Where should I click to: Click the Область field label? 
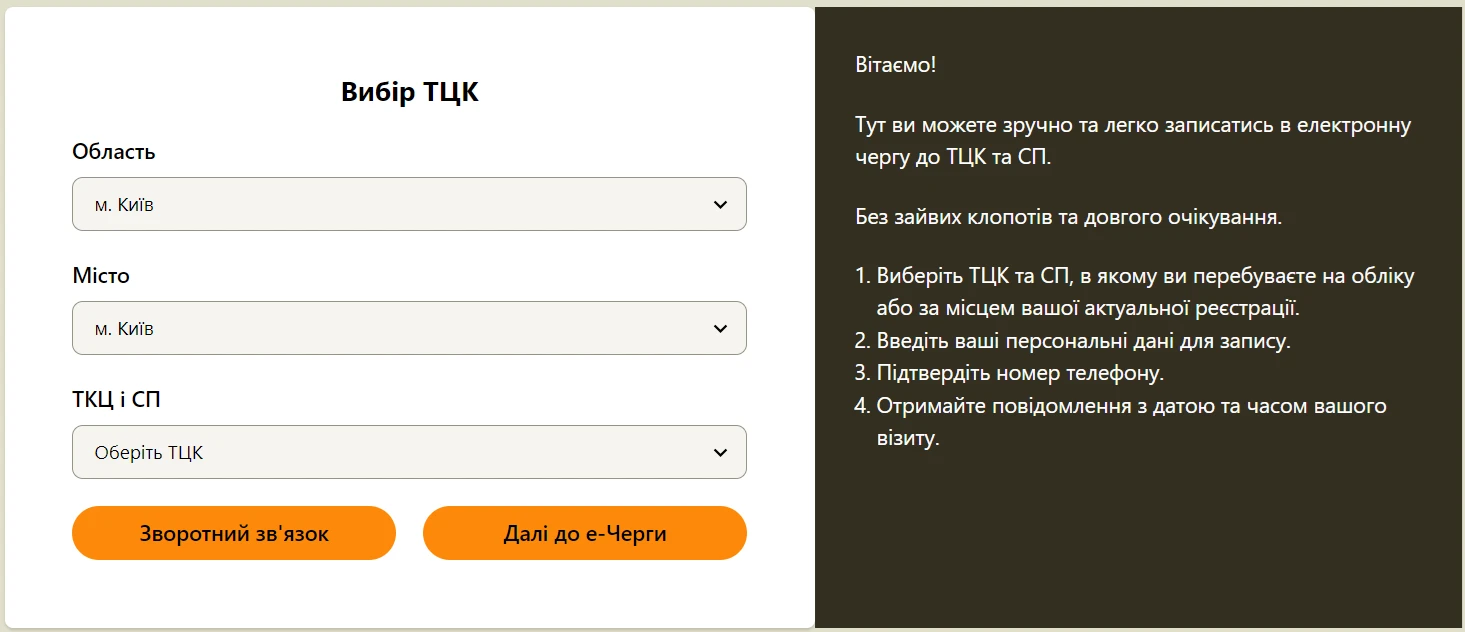[113, 151]
